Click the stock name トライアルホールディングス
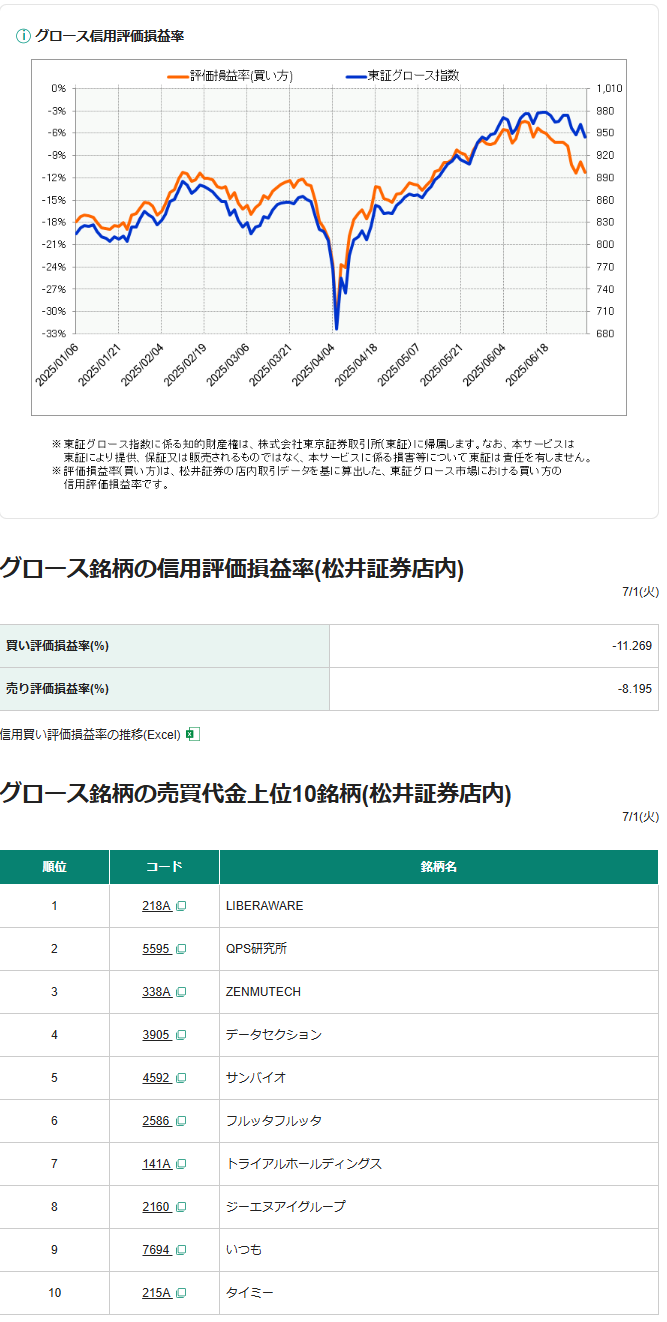Screen dimensions: 667x1322 click(304, 1164)
